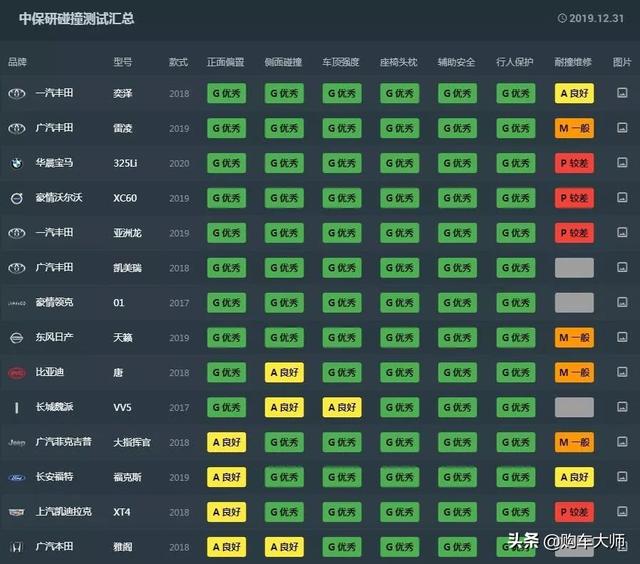This screenshot has width=640, height=564.
Task: Click the BMW logo beside 华晨宝马
Action: (x=17, y=163)
